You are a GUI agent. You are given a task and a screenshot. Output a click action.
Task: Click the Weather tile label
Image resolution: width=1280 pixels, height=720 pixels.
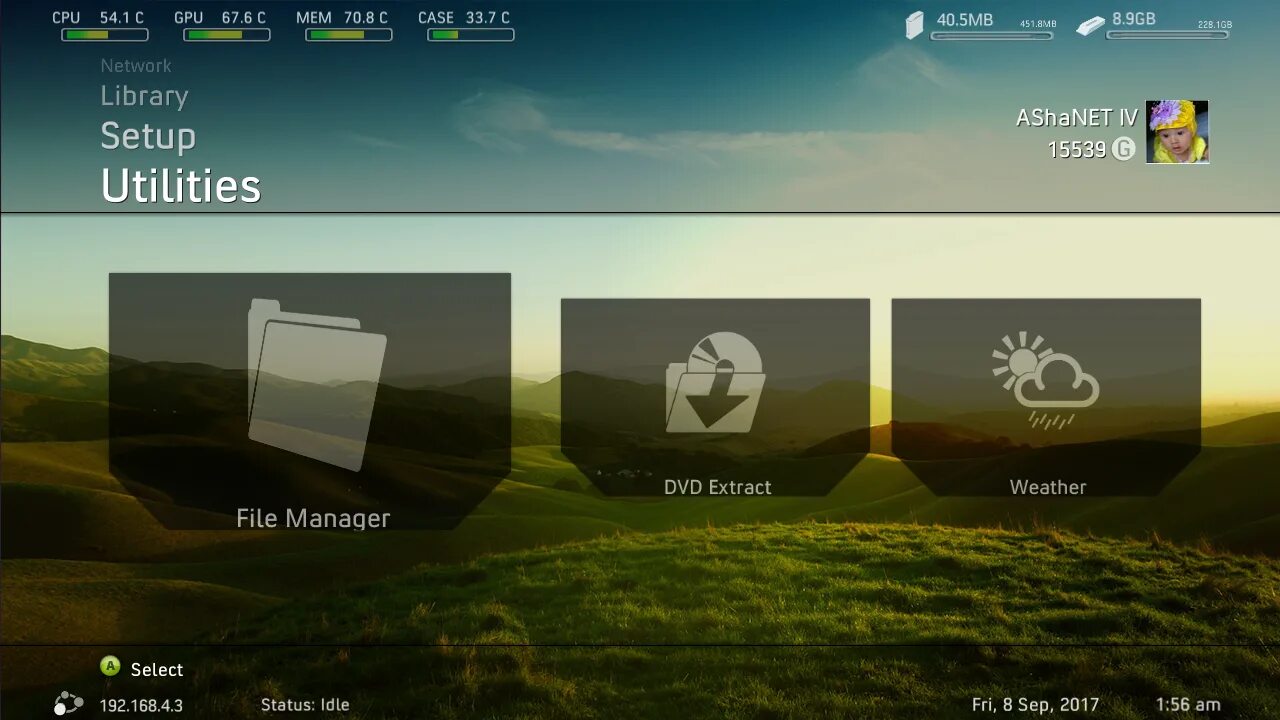[x=1048, y=487]
